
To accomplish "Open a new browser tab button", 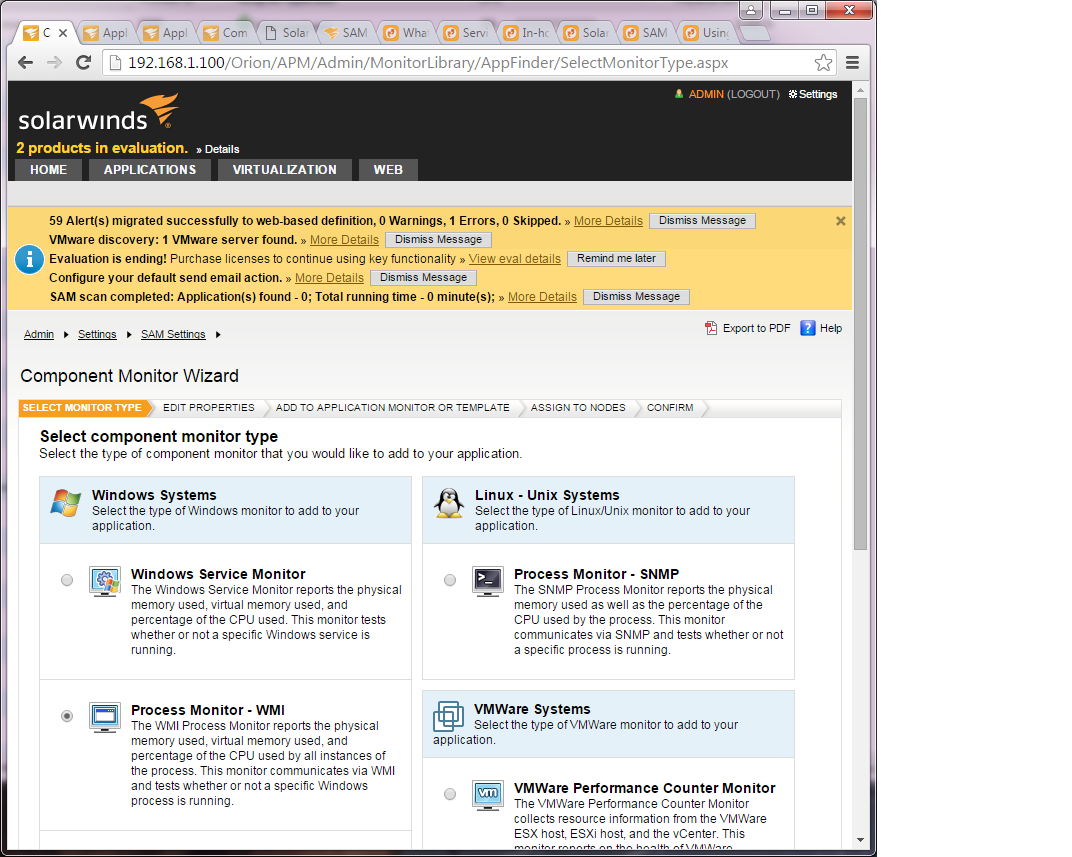I will click(x=754, y=33).
